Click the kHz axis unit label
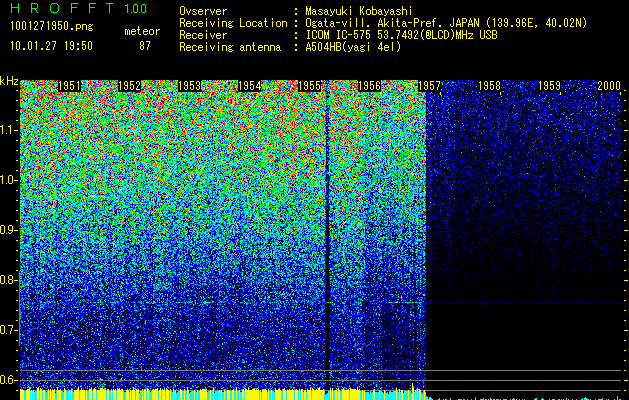Screen dimensions: 629x400 tap(9, 81)
